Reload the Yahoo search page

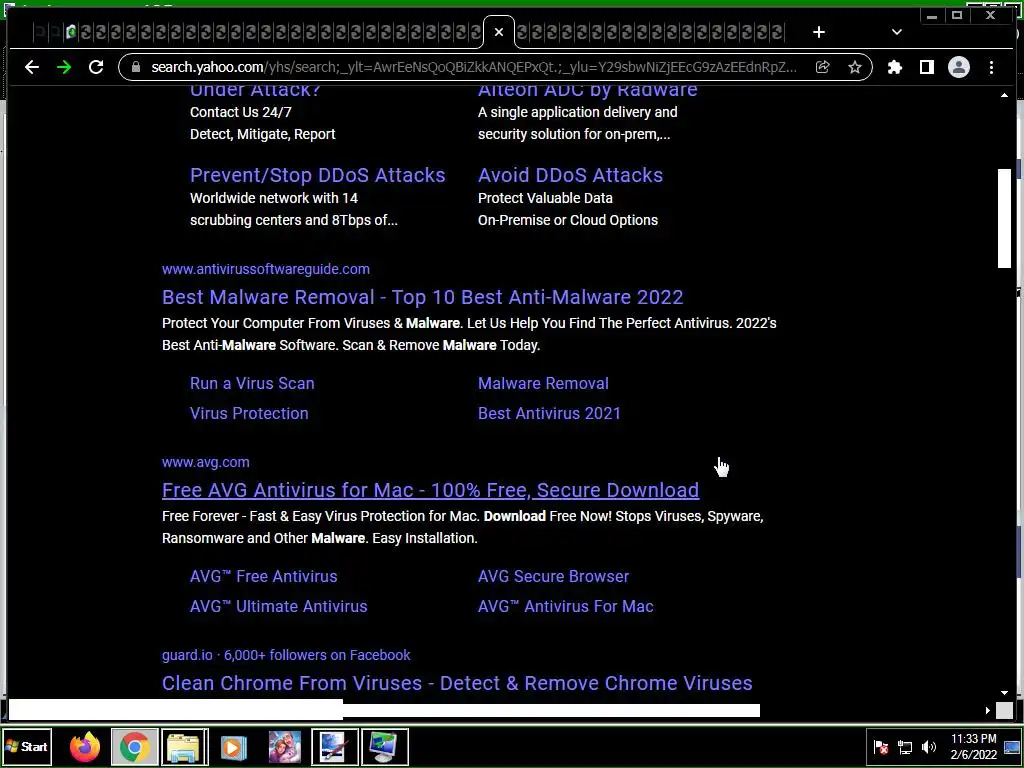(x=96, y=67)
